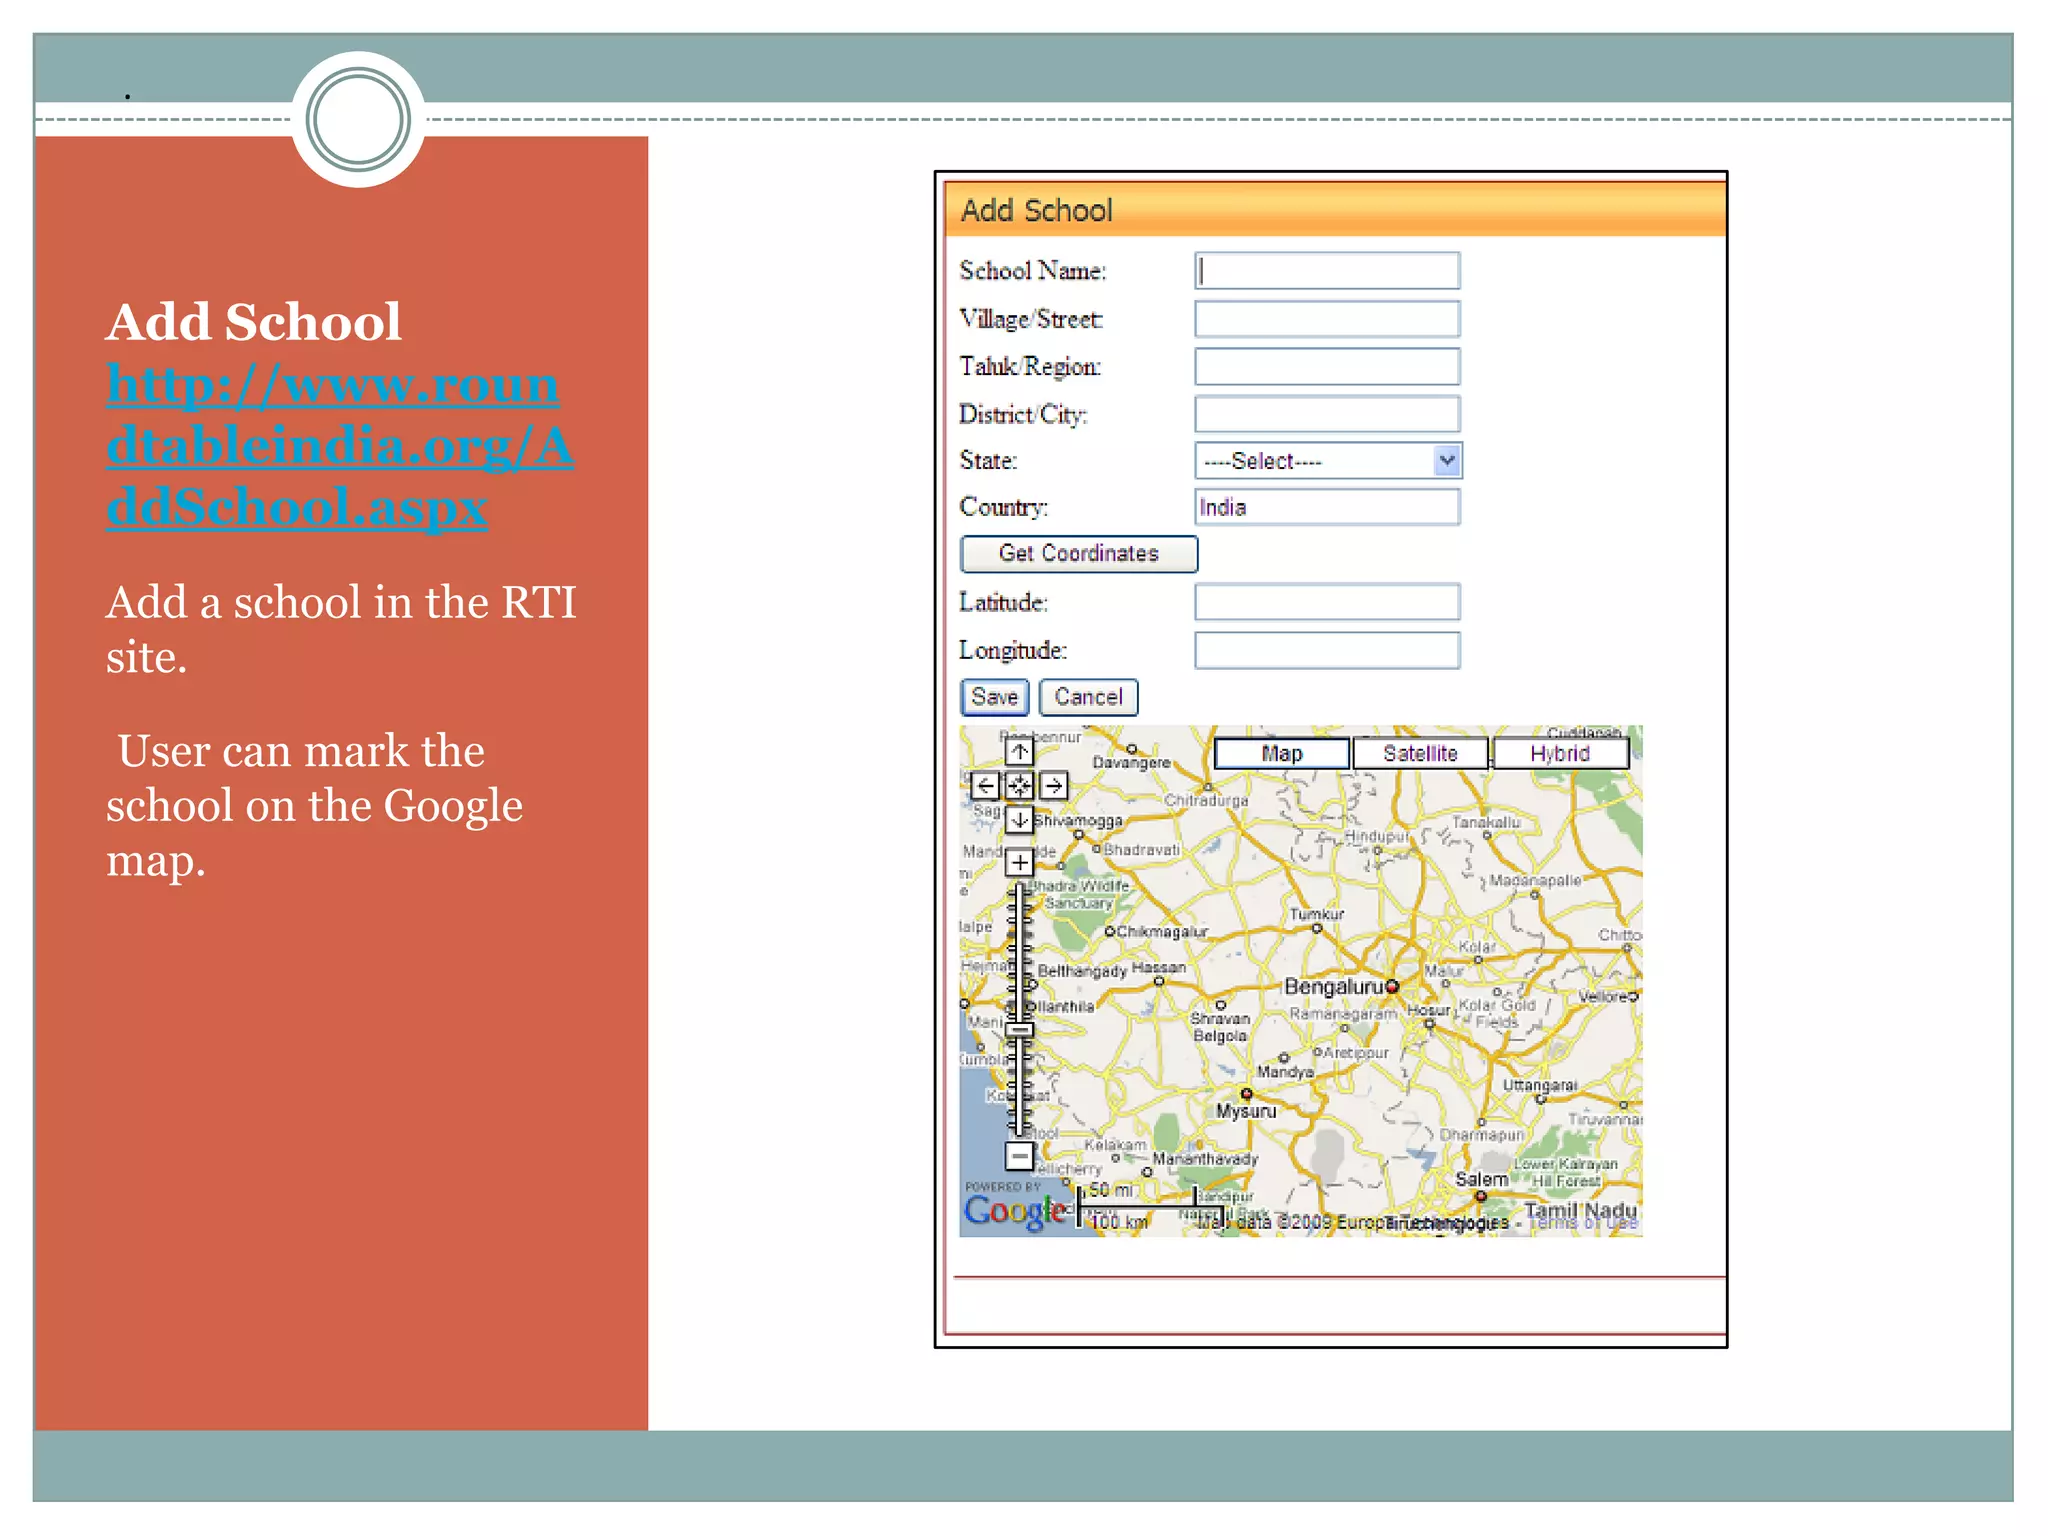
Task: Focus the Village/Street input field
Action: tap(1327, 319)
